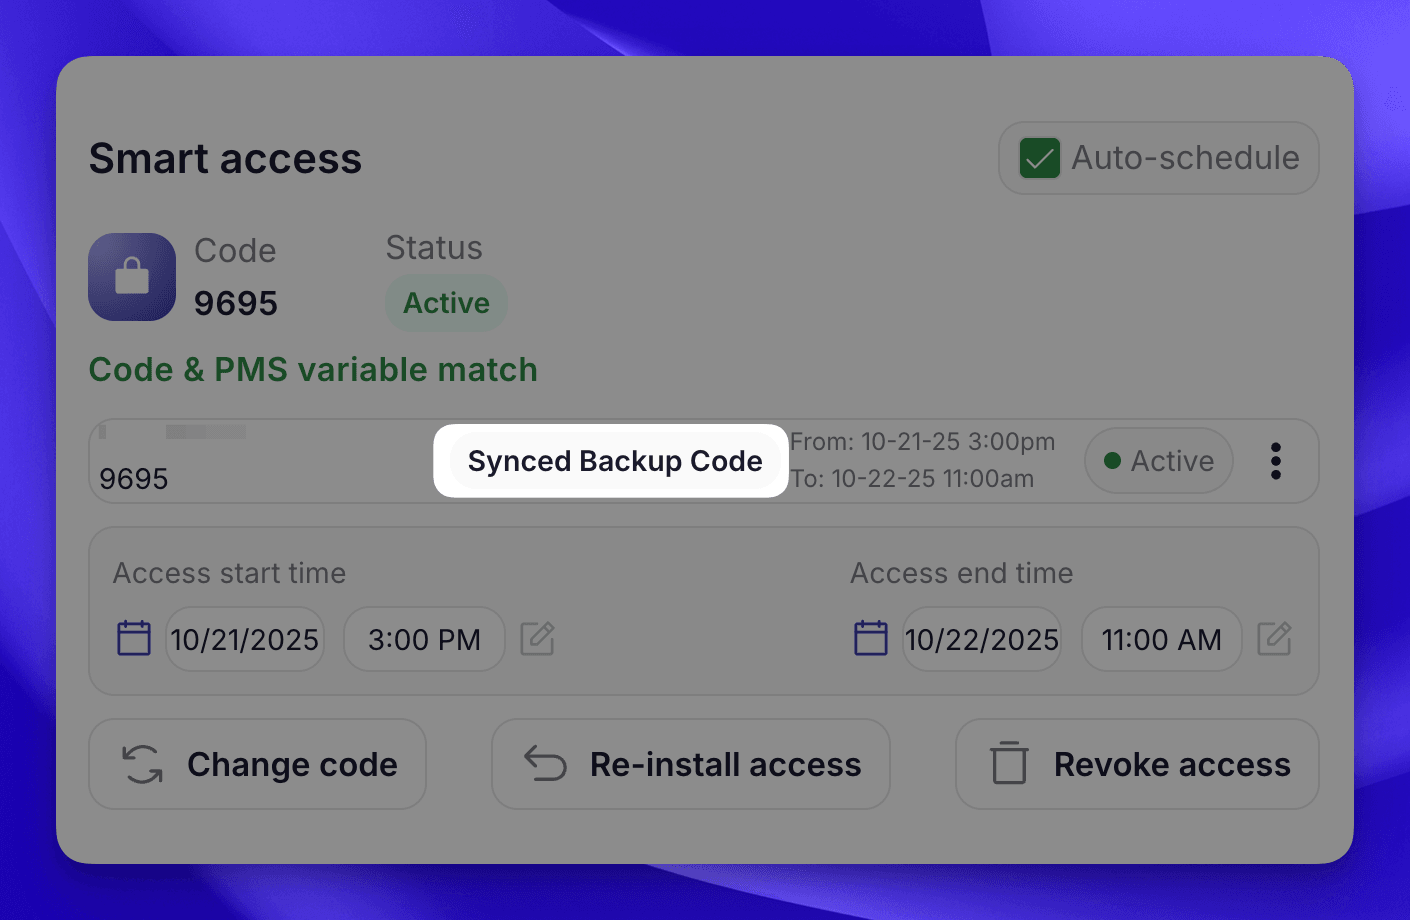The image size is (1410, 920).
Task: Select the code field showing 9695
Action: click(x=136, y=478)
